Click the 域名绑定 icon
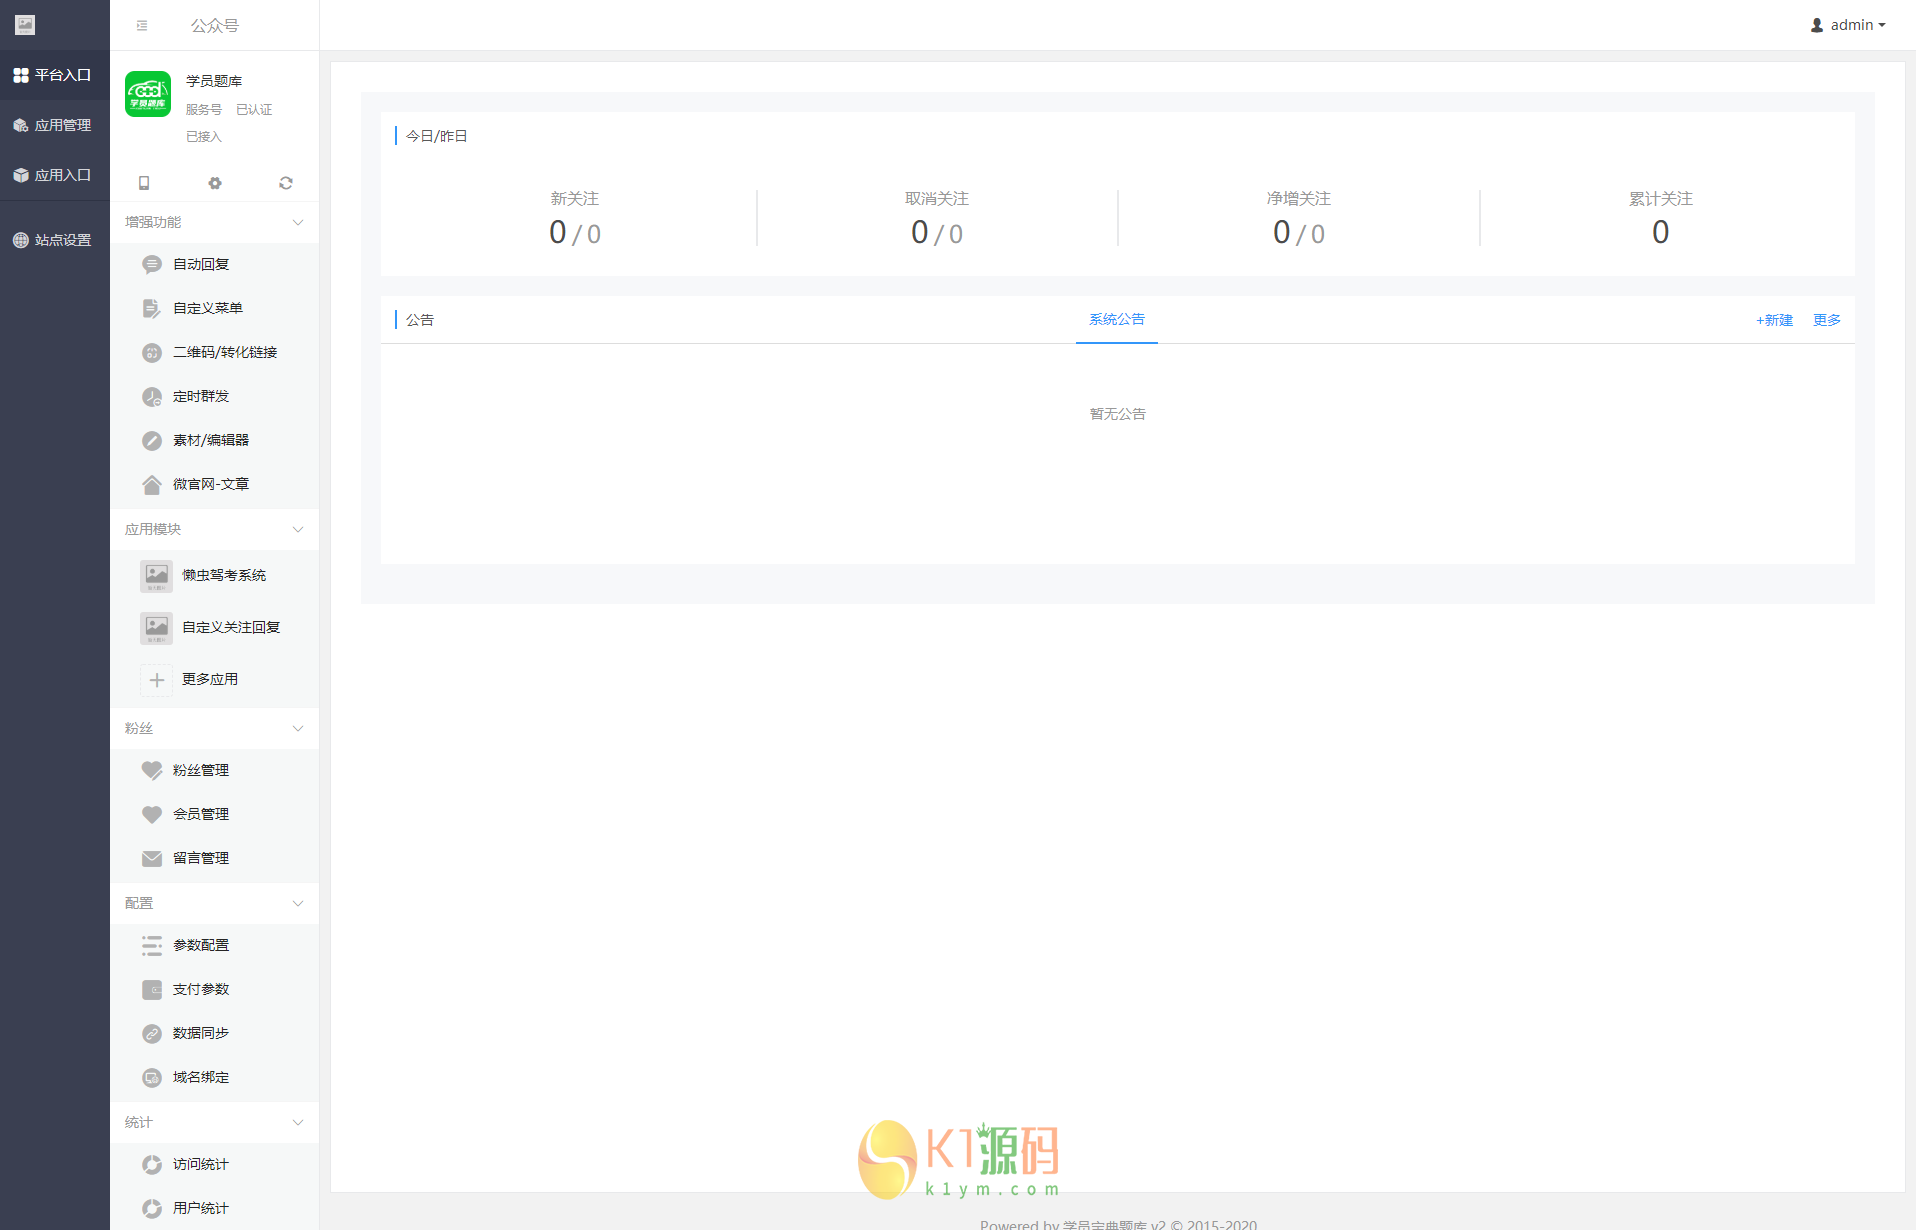The image size is (1916, 1230). 152,1078
